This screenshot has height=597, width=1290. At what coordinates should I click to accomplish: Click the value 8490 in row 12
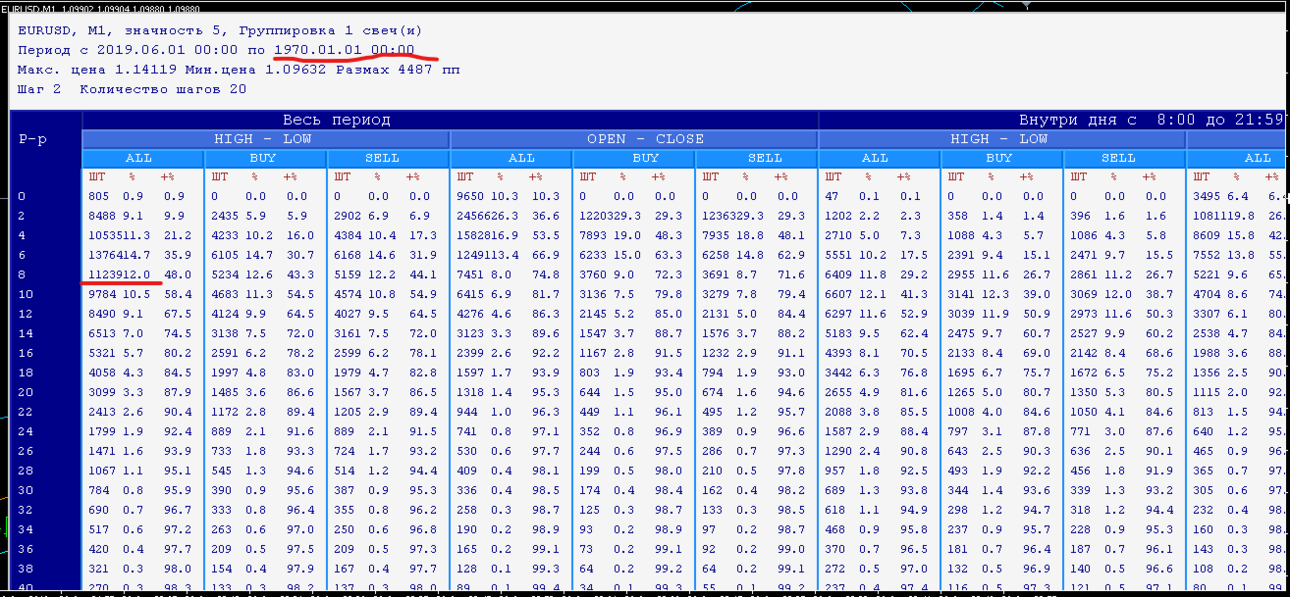tap(102, 314)
